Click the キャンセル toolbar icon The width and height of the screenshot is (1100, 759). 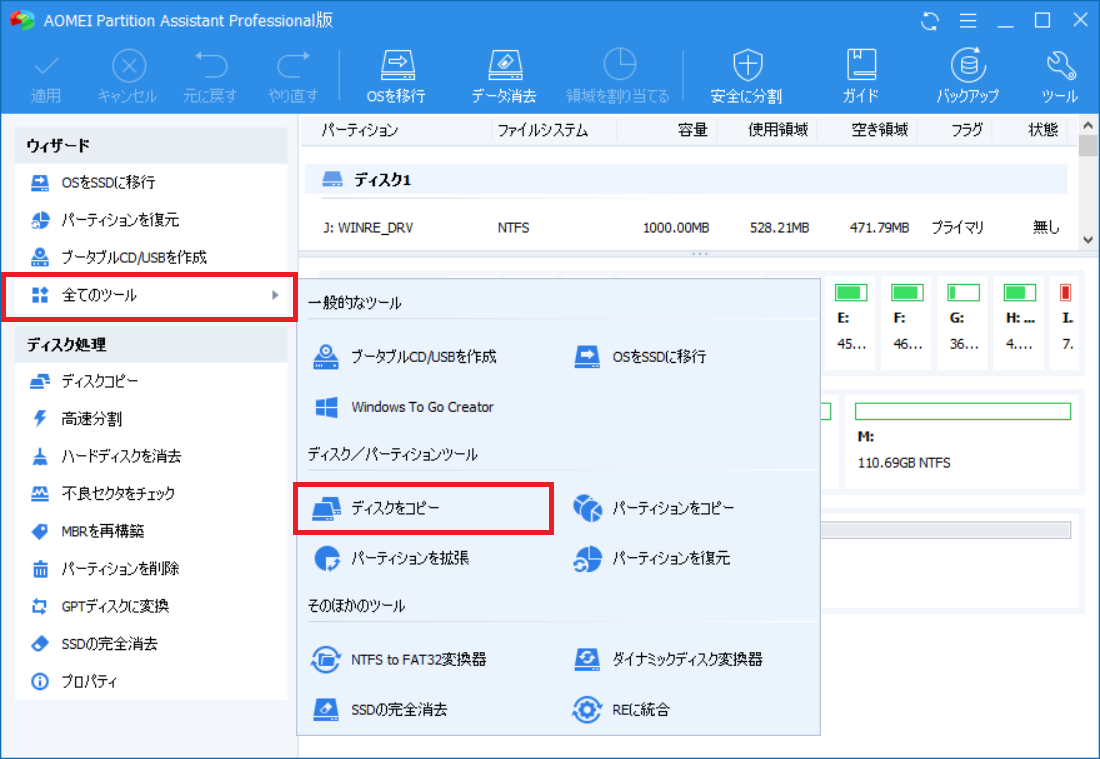128,76
